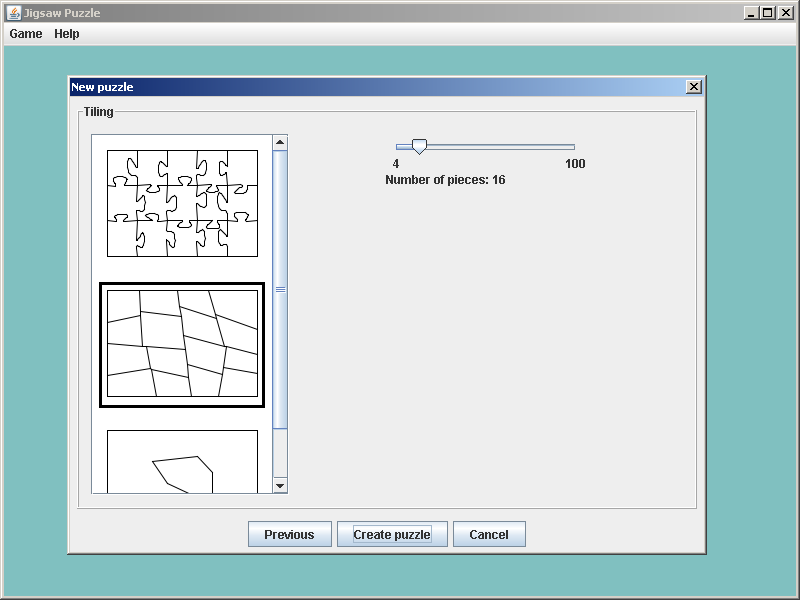Click the slider track near the 100 end
Screen dimensions: 800x600
[568, 147]
